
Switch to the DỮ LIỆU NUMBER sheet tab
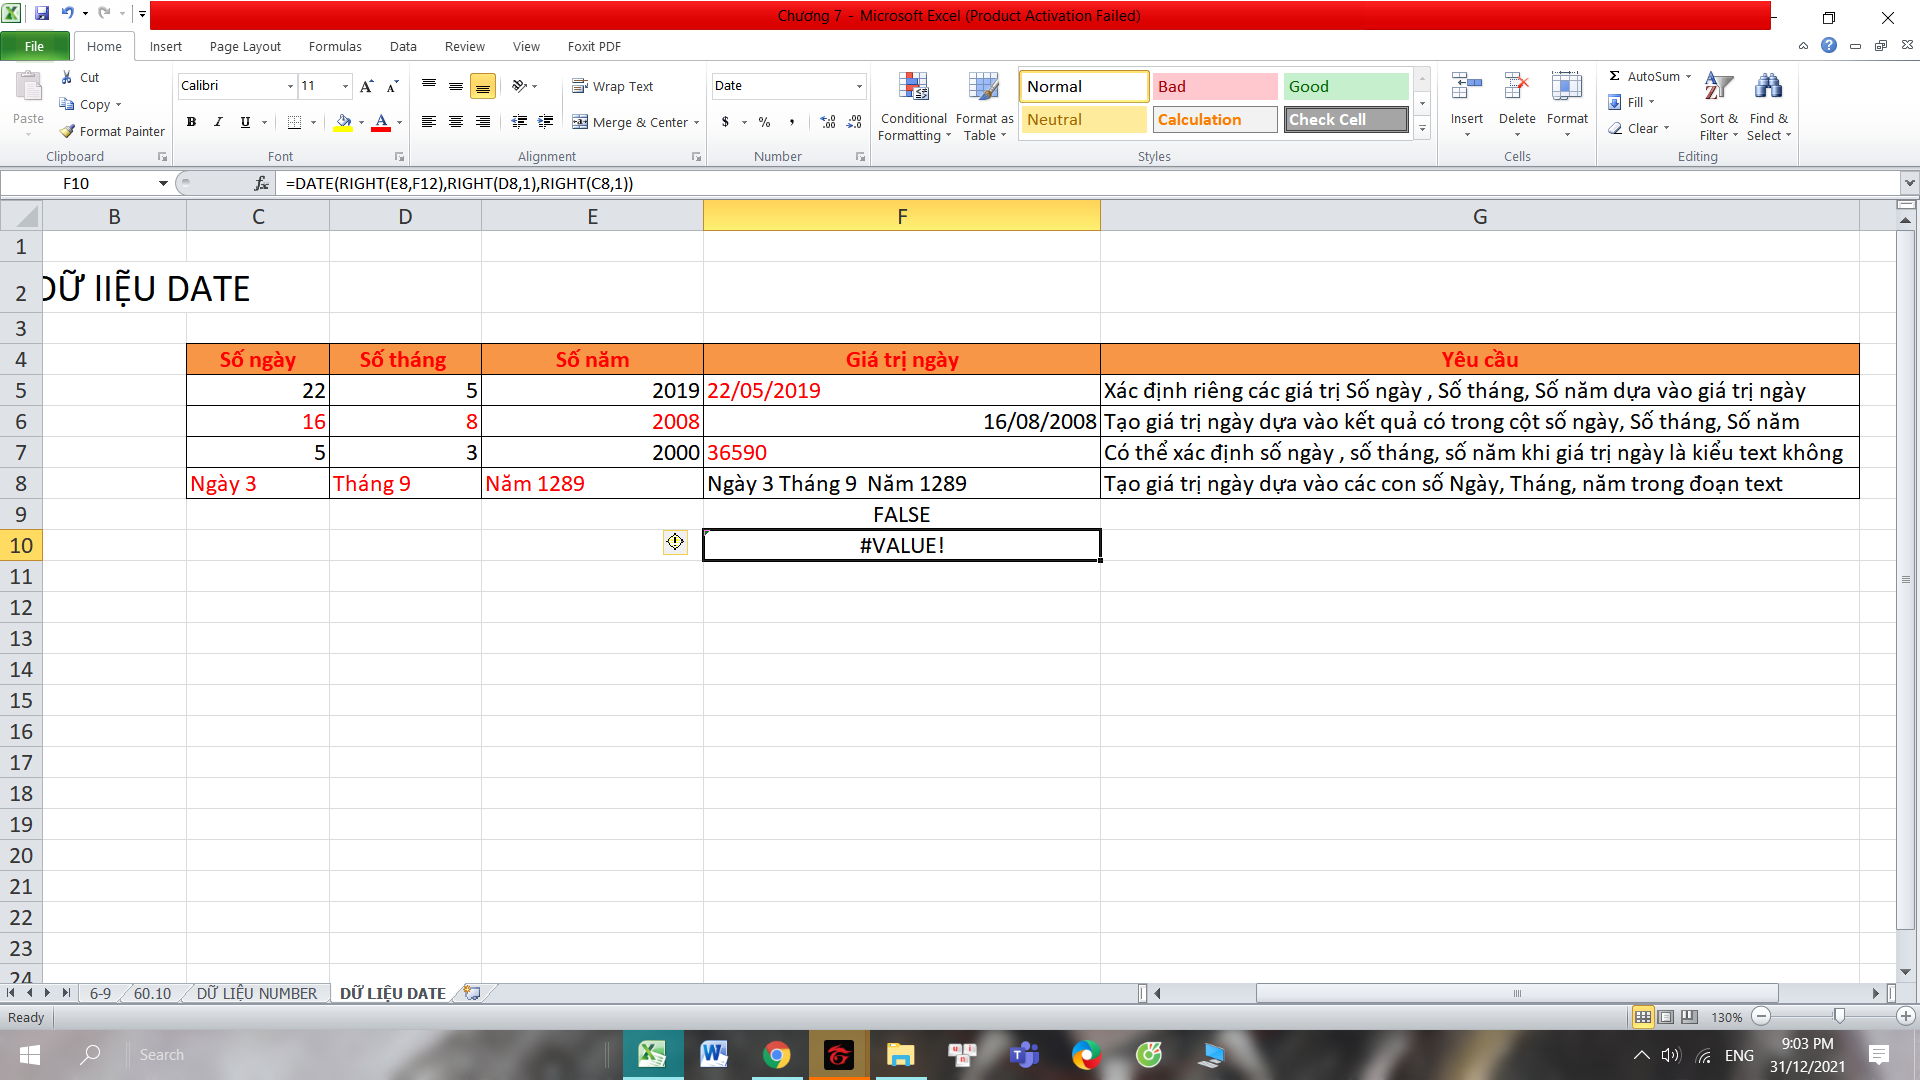(x=256, y=993)
